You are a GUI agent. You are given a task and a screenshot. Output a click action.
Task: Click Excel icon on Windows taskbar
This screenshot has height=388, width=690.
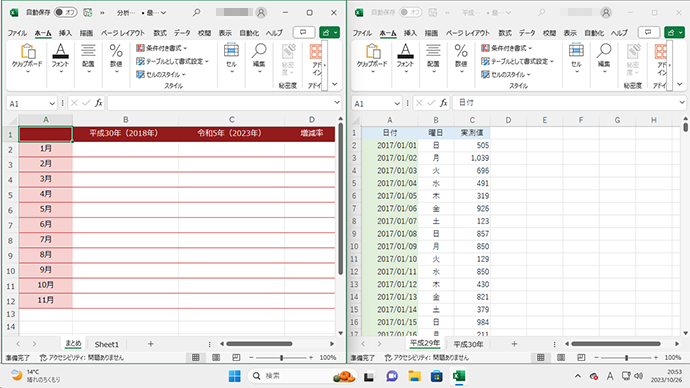[459, 376]
